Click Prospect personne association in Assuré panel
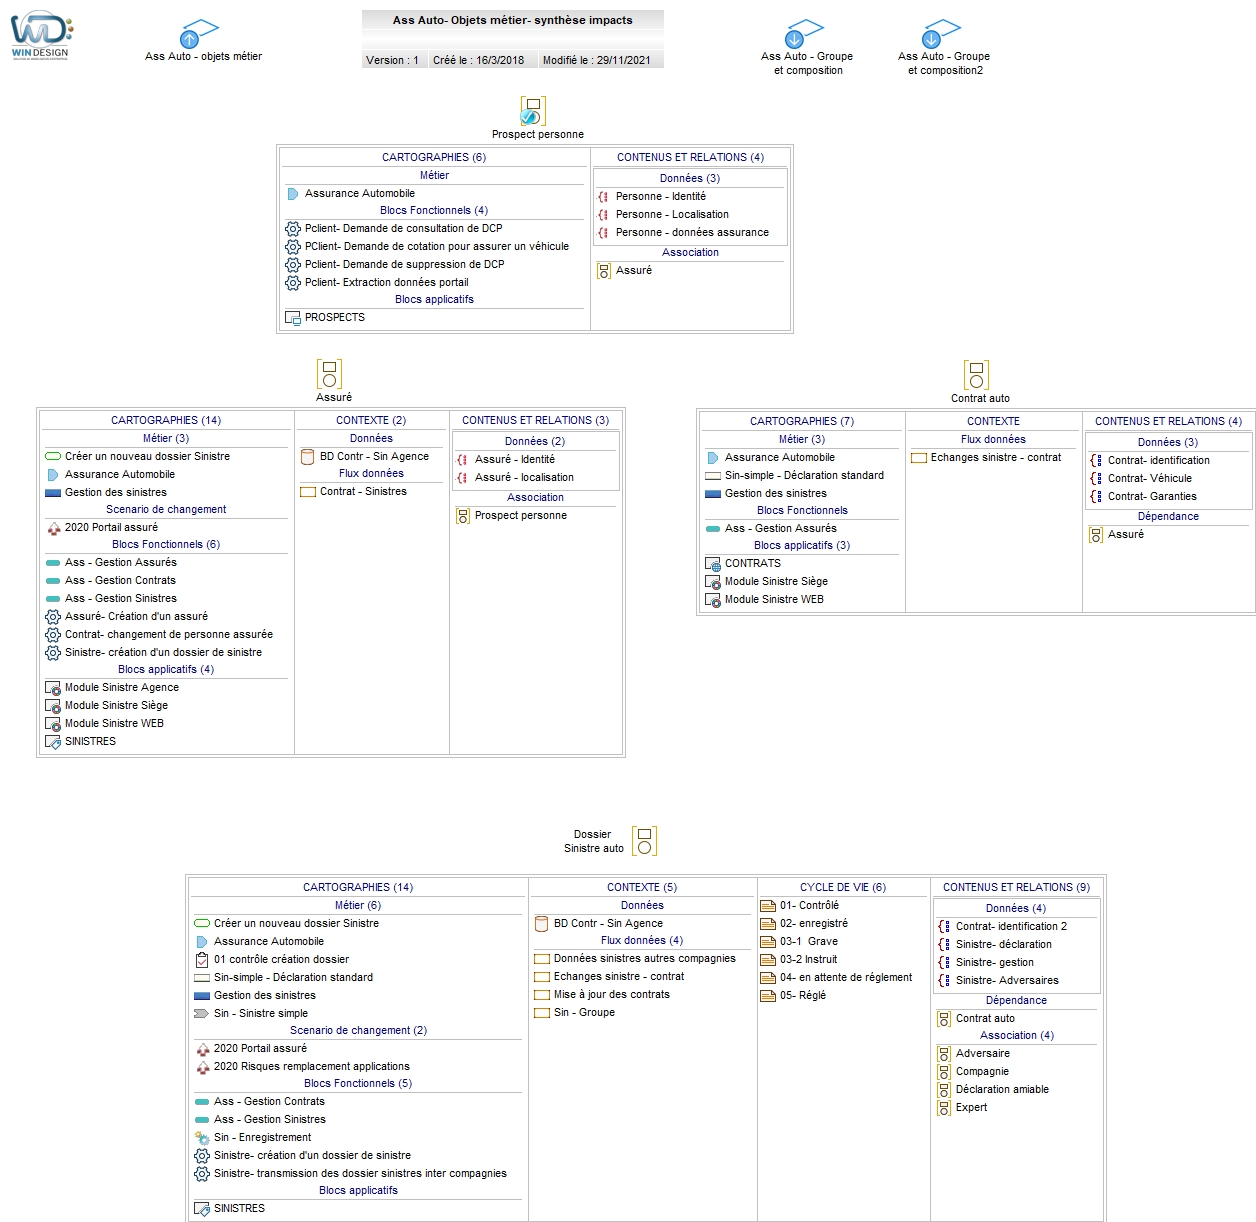 pyautogui.click(x=521, y=516)
